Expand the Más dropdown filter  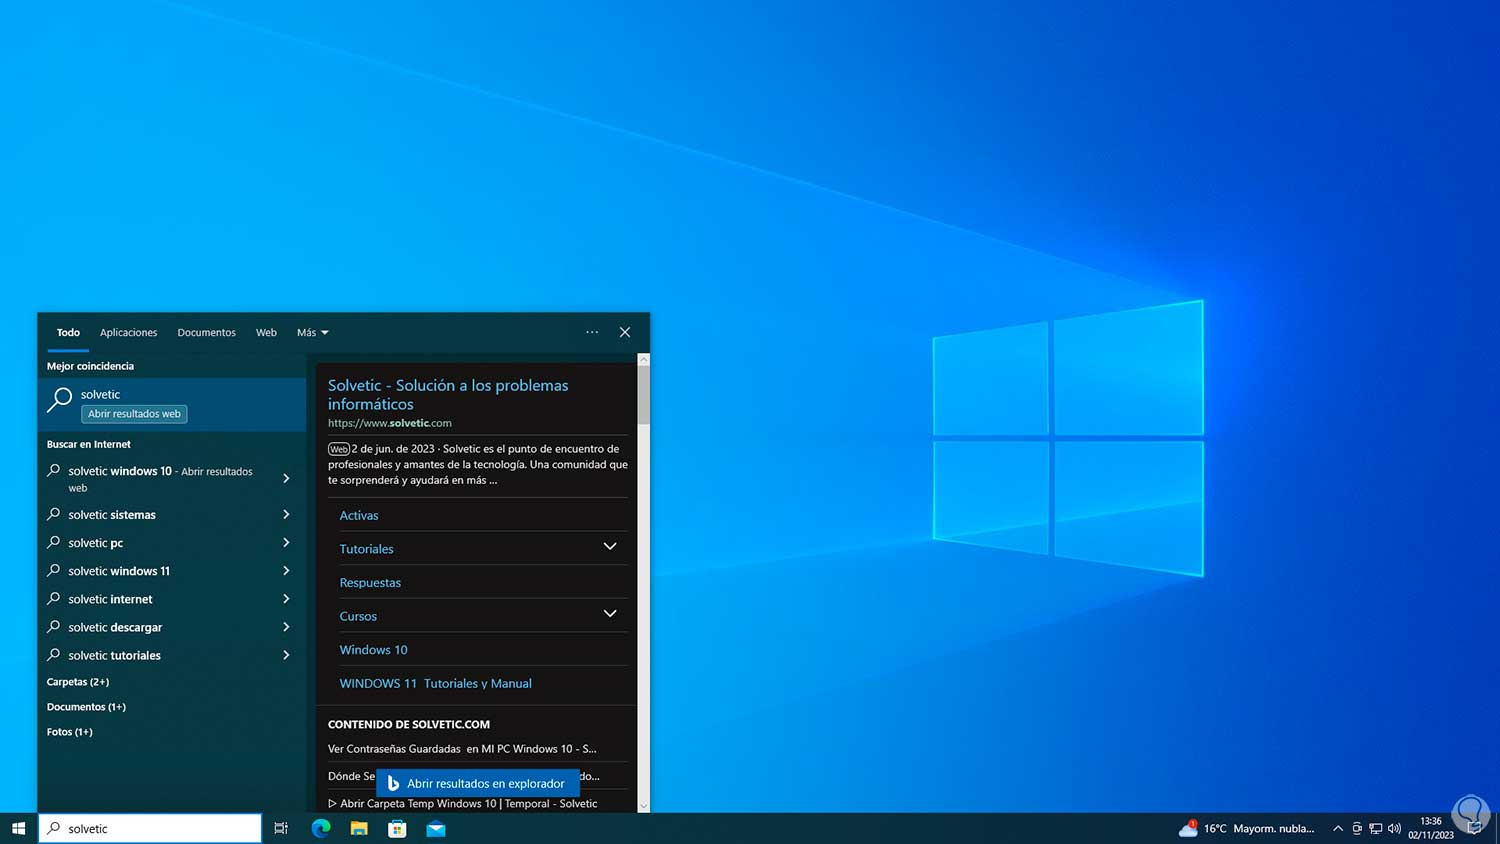(312, 333)
